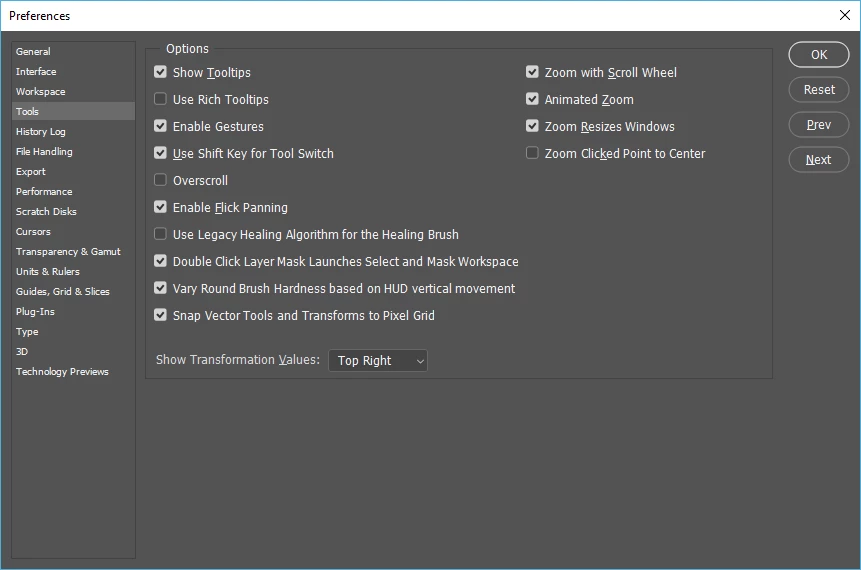Enable Zoom Clicked Point to Center
The height and width of the screenshot is (570, 861).
click(x=532, y=153)
